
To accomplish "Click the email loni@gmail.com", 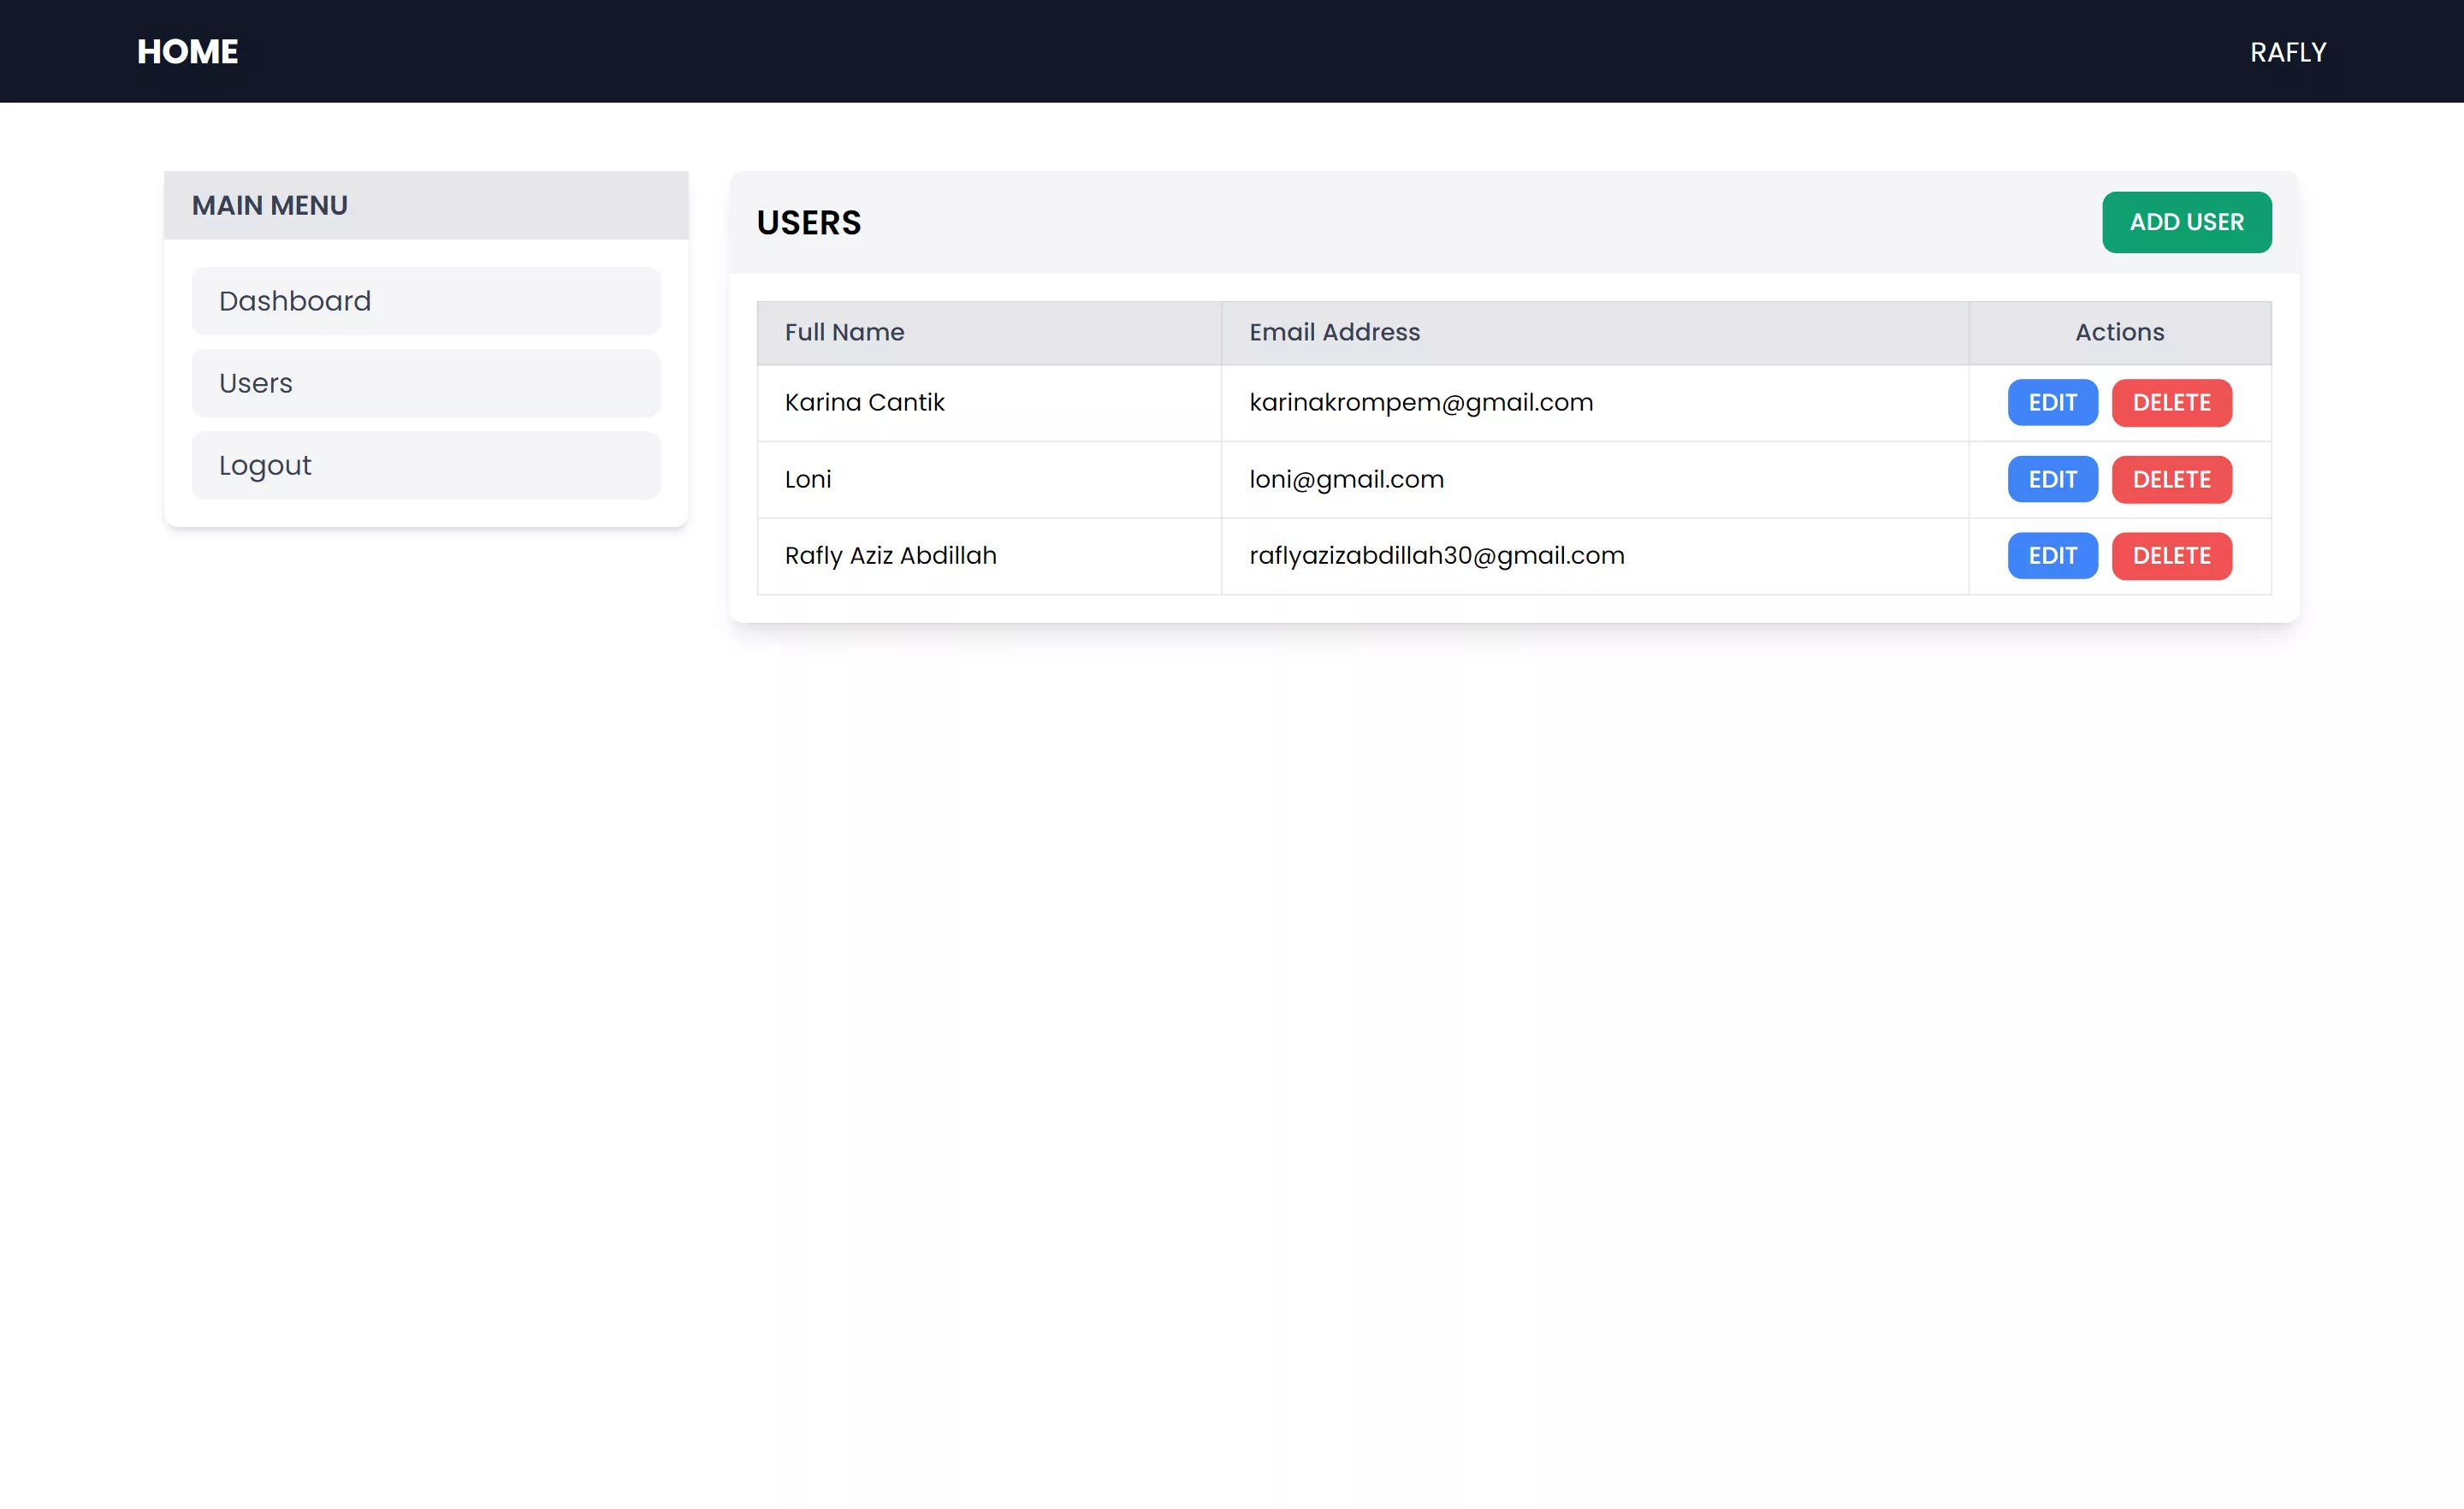I will pyautogui.click(x=1346, y=479).
